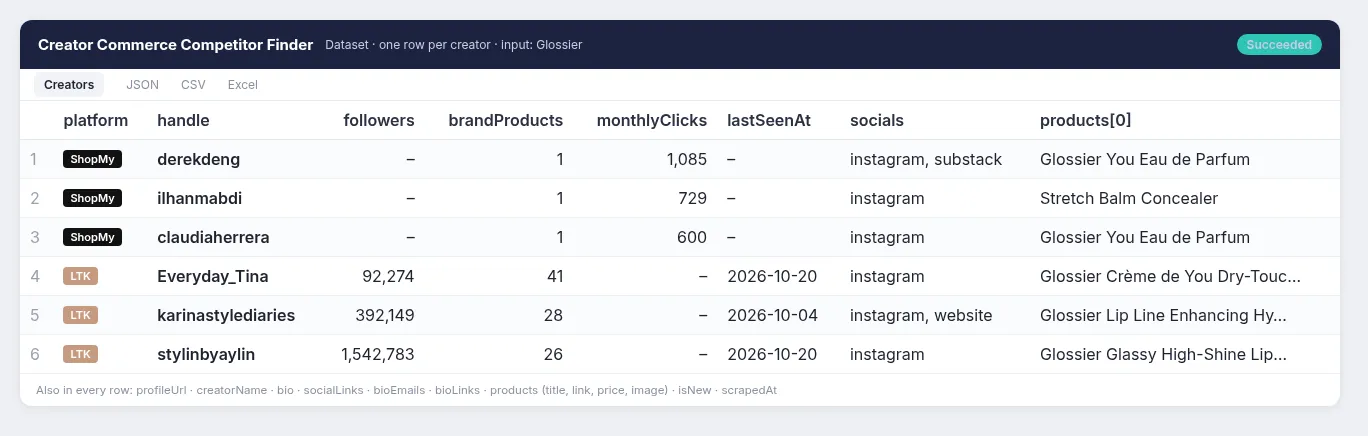Click brandProducts value 41
This screenshot has height=436, width=1368.
pyautogui.click(x=554, y=276)
